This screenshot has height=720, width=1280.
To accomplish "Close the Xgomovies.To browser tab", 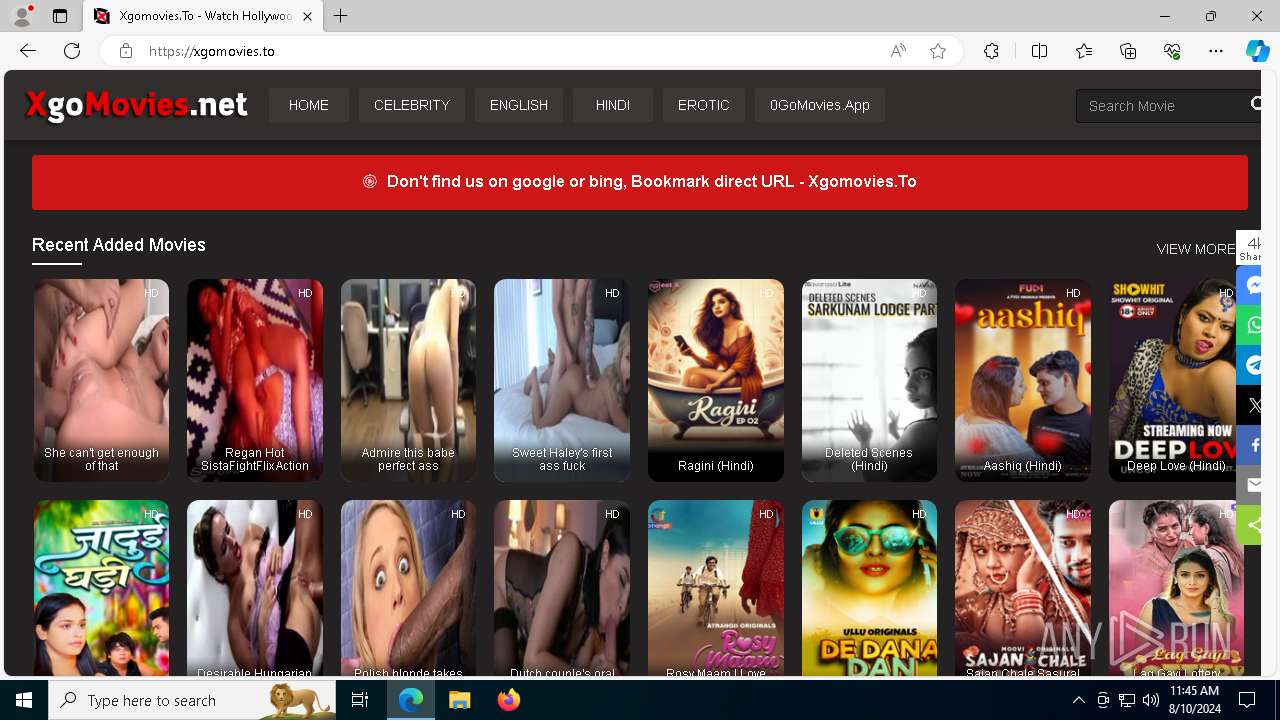I will (307, 16).
